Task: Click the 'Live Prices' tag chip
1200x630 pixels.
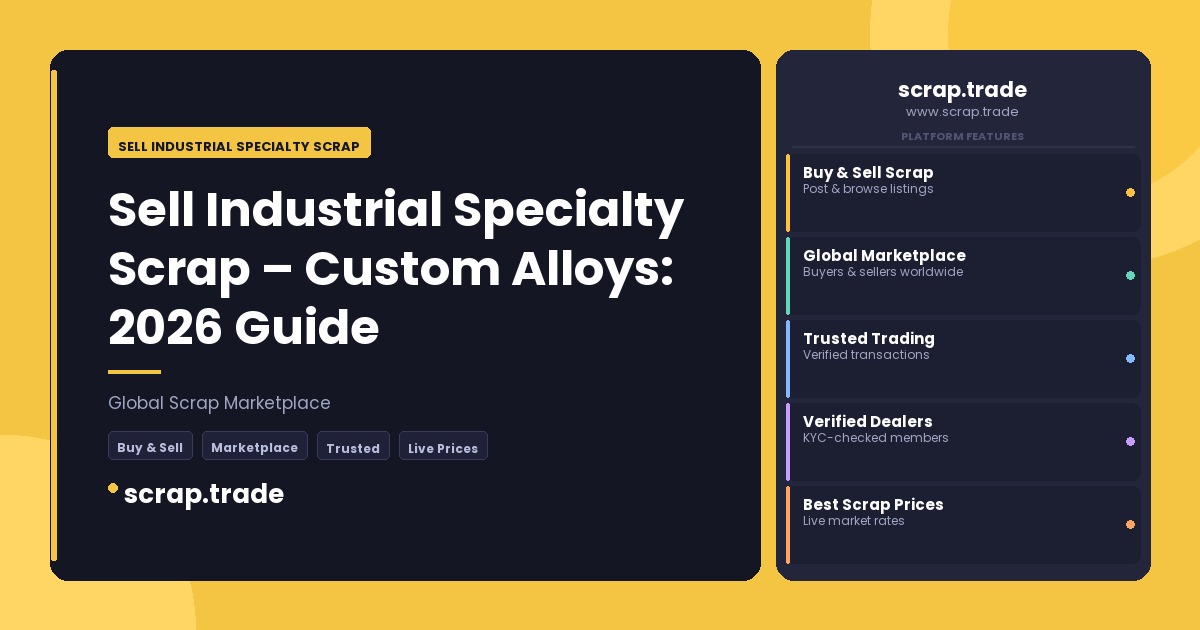Action: 443,446
